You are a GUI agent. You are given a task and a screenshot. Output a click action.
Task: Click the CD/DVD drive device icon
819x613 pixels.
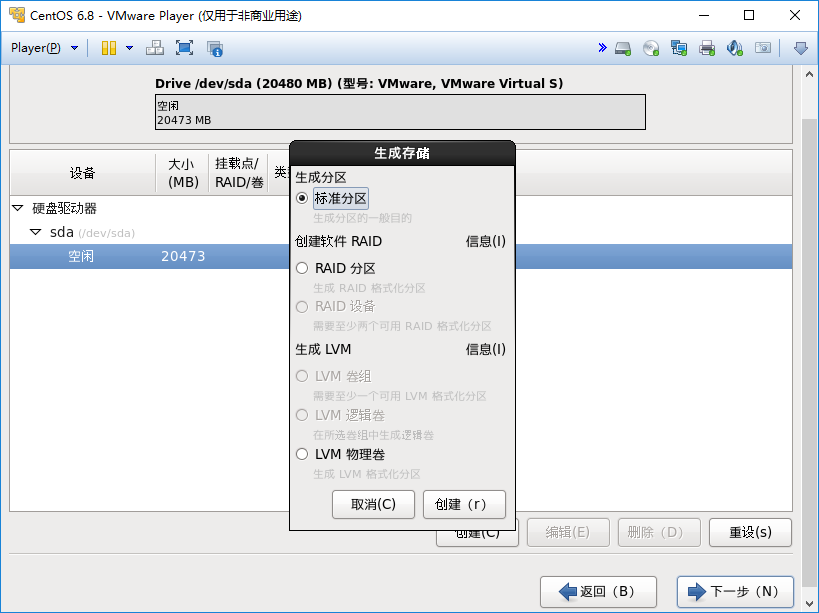651,49
